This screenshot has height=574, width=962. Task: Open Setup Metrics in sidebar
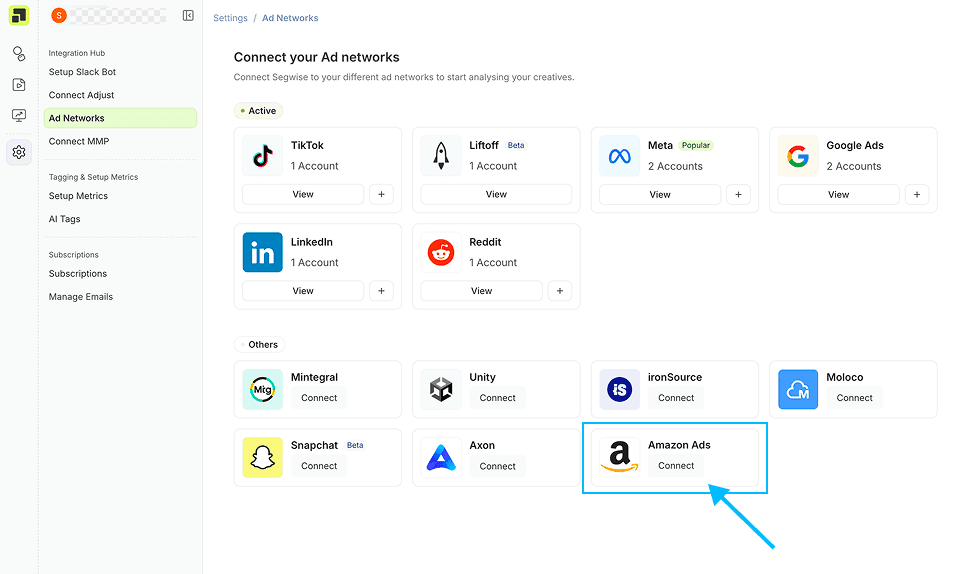(79, 196)
